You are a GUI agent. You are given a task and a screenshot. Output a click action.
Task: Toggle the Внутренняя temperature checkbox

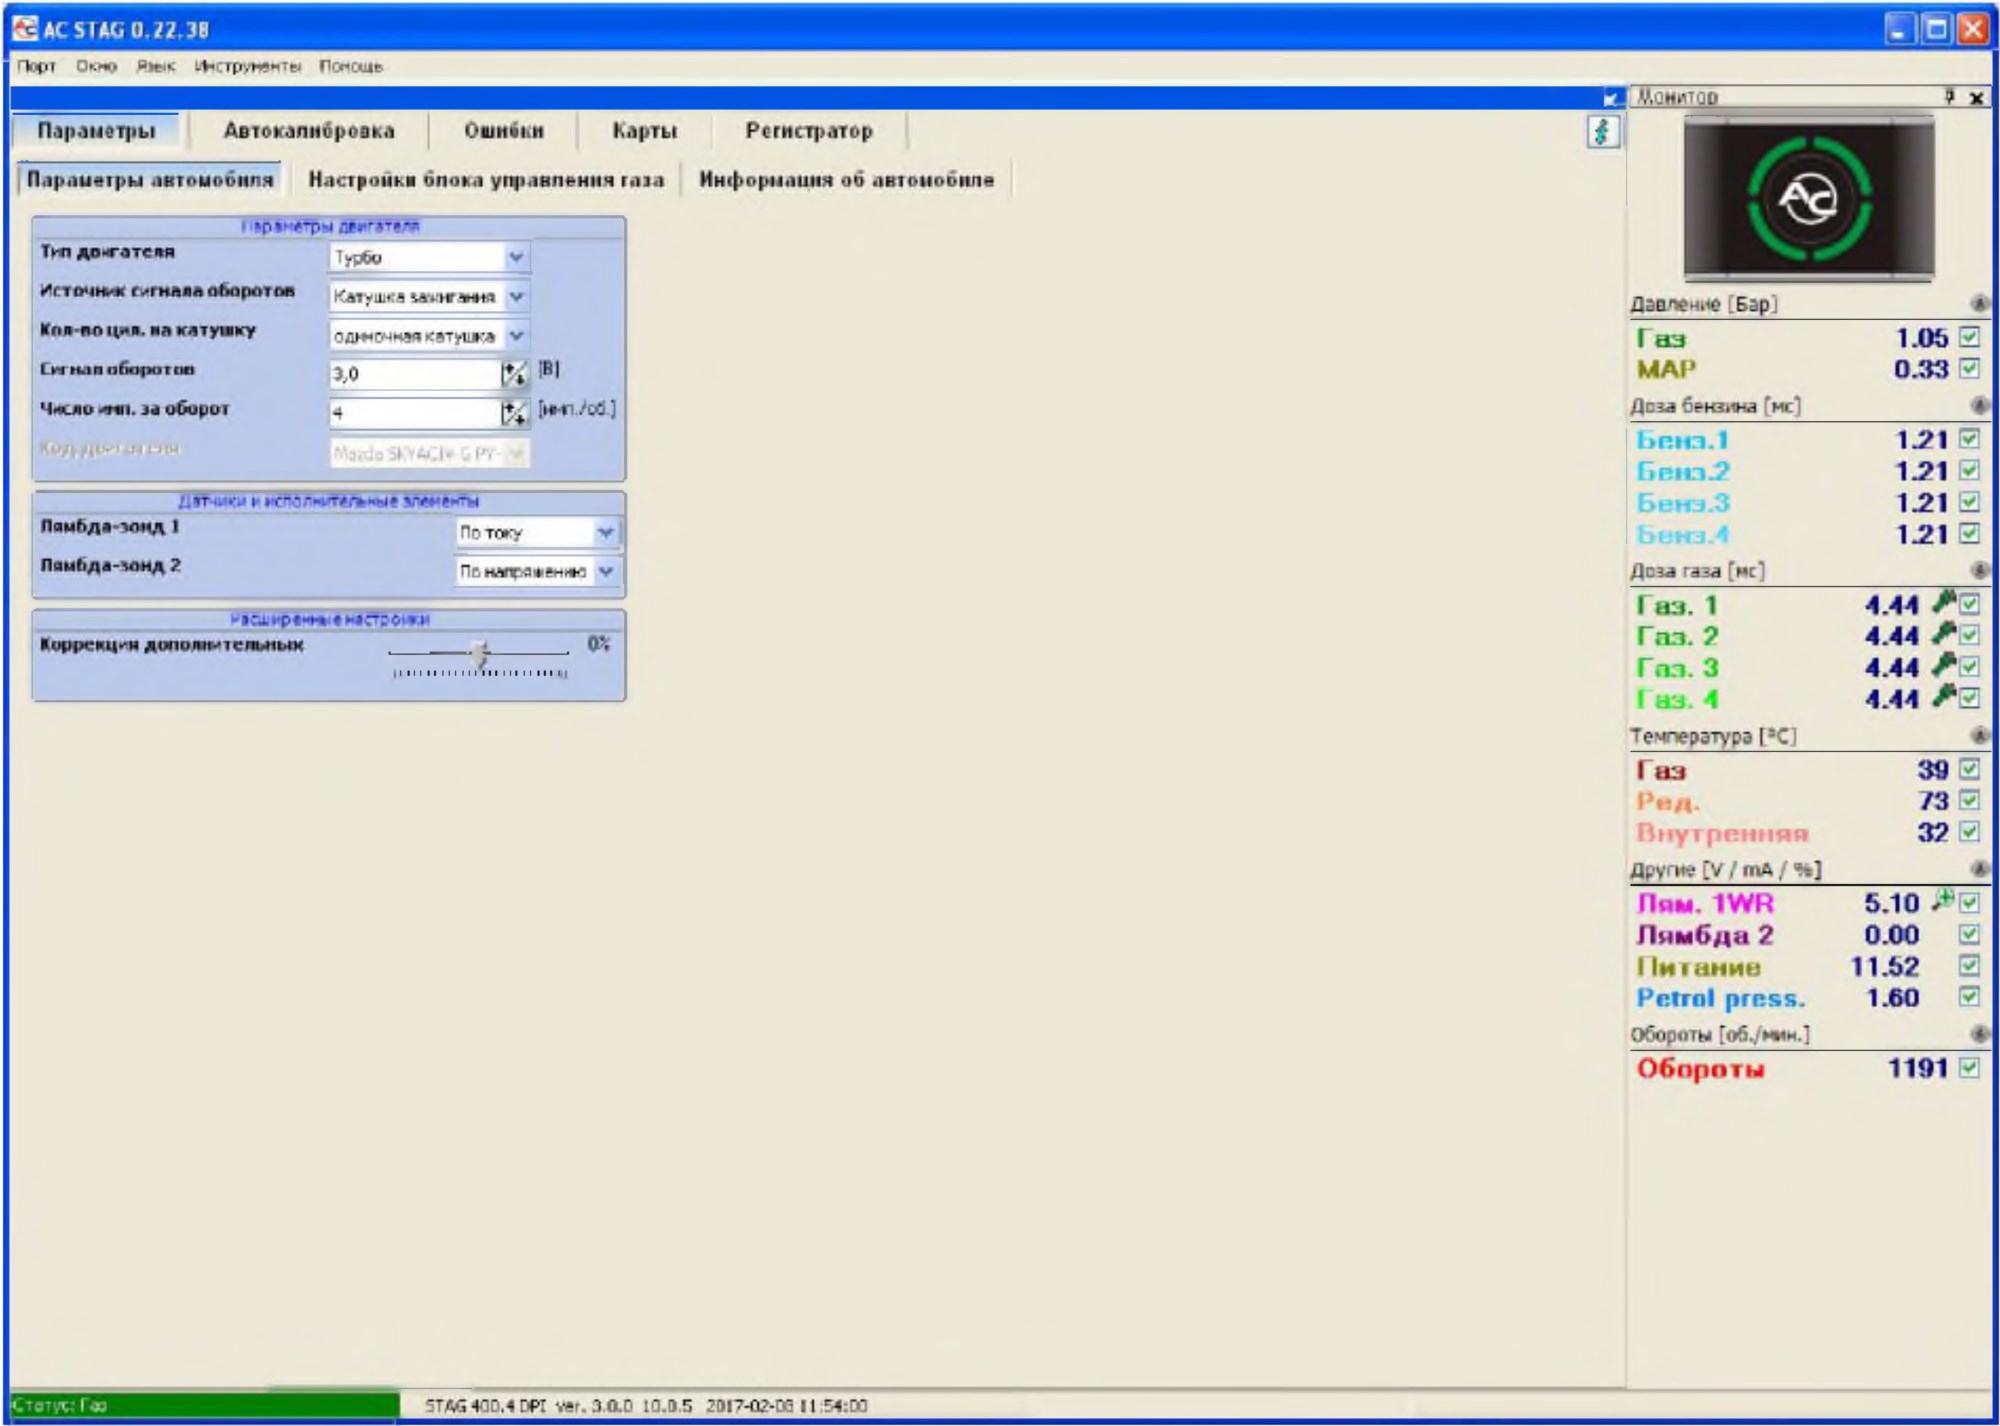(1970, 832)
